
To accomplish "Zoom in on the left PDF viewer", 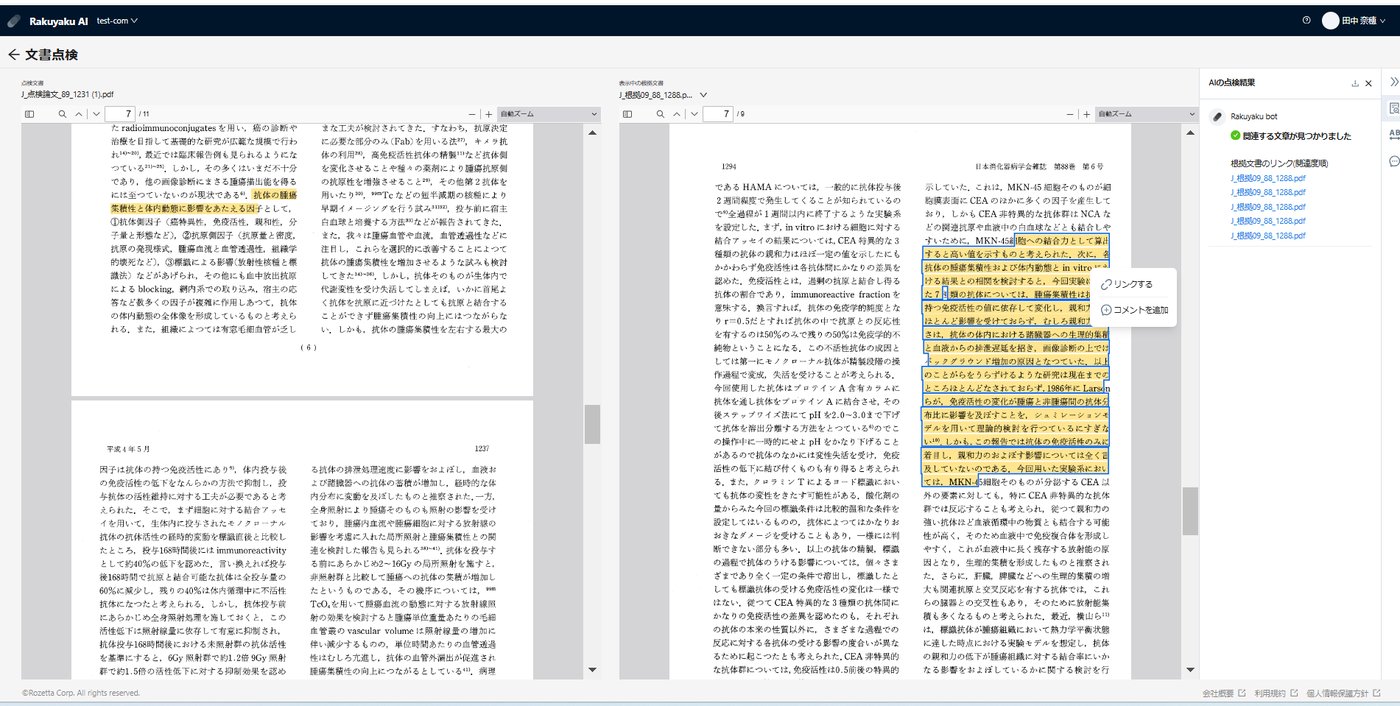I will click(x=488, y=114).
